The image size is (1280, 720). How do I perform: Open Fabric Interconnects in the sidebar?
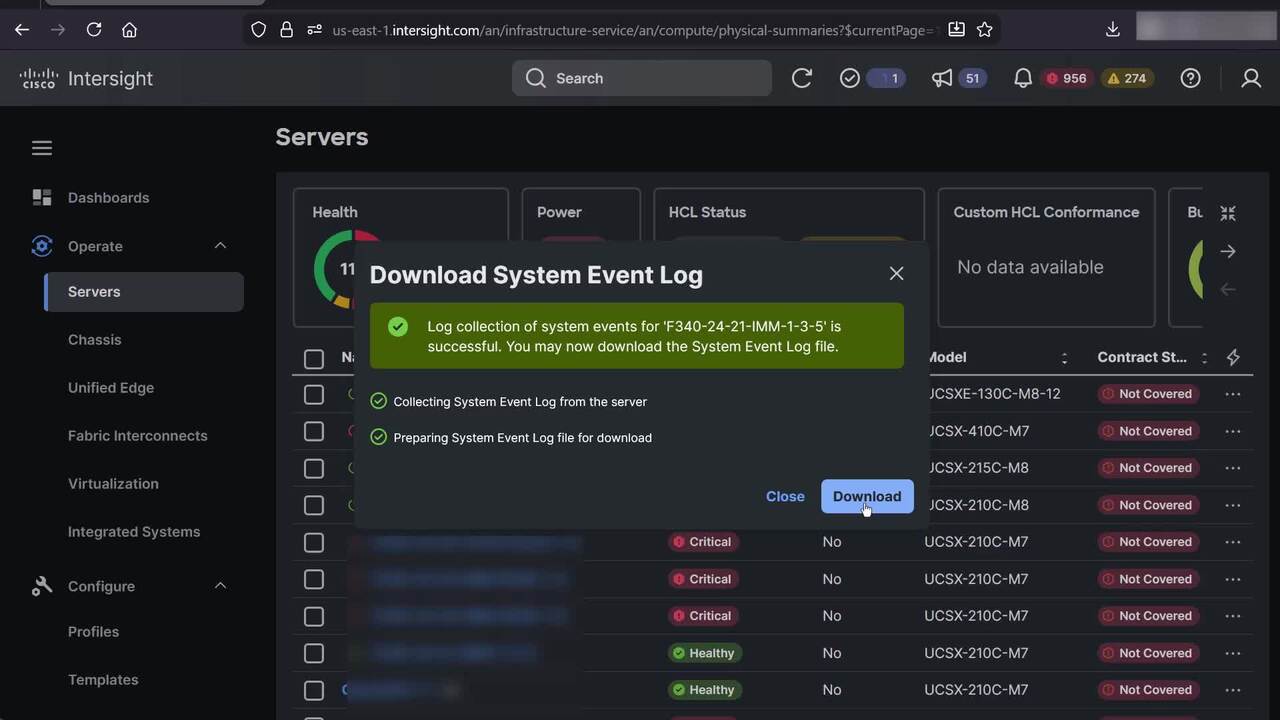point(137,436)
